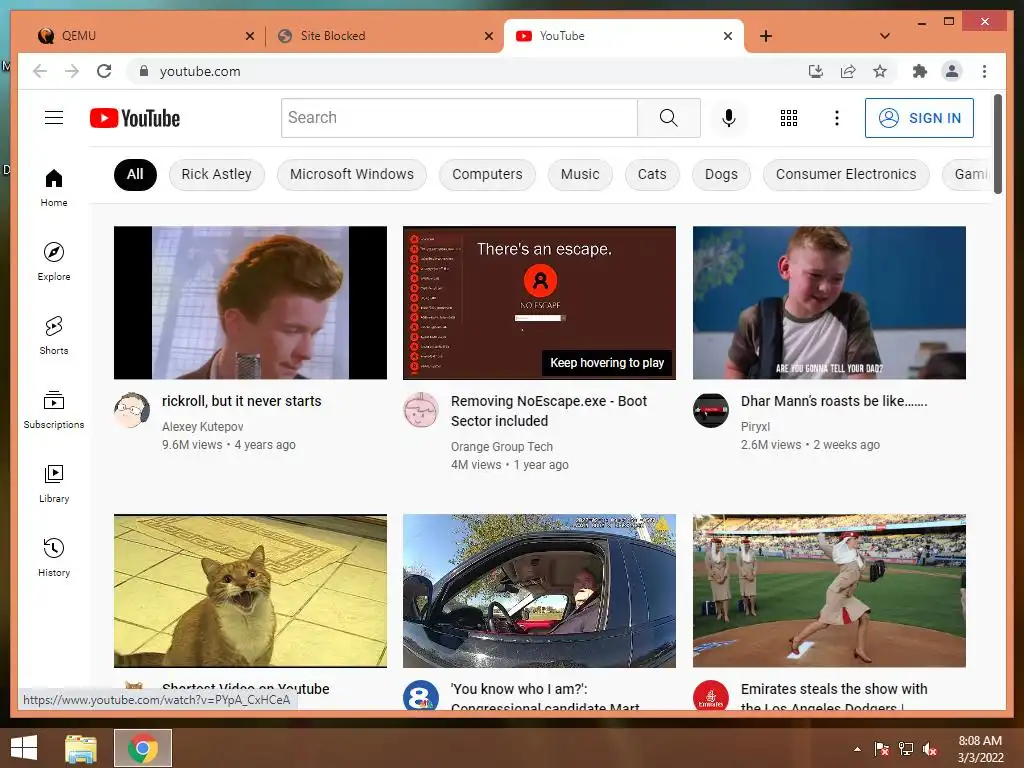
Task: Click the SIGN IN button
Action: 919,118
